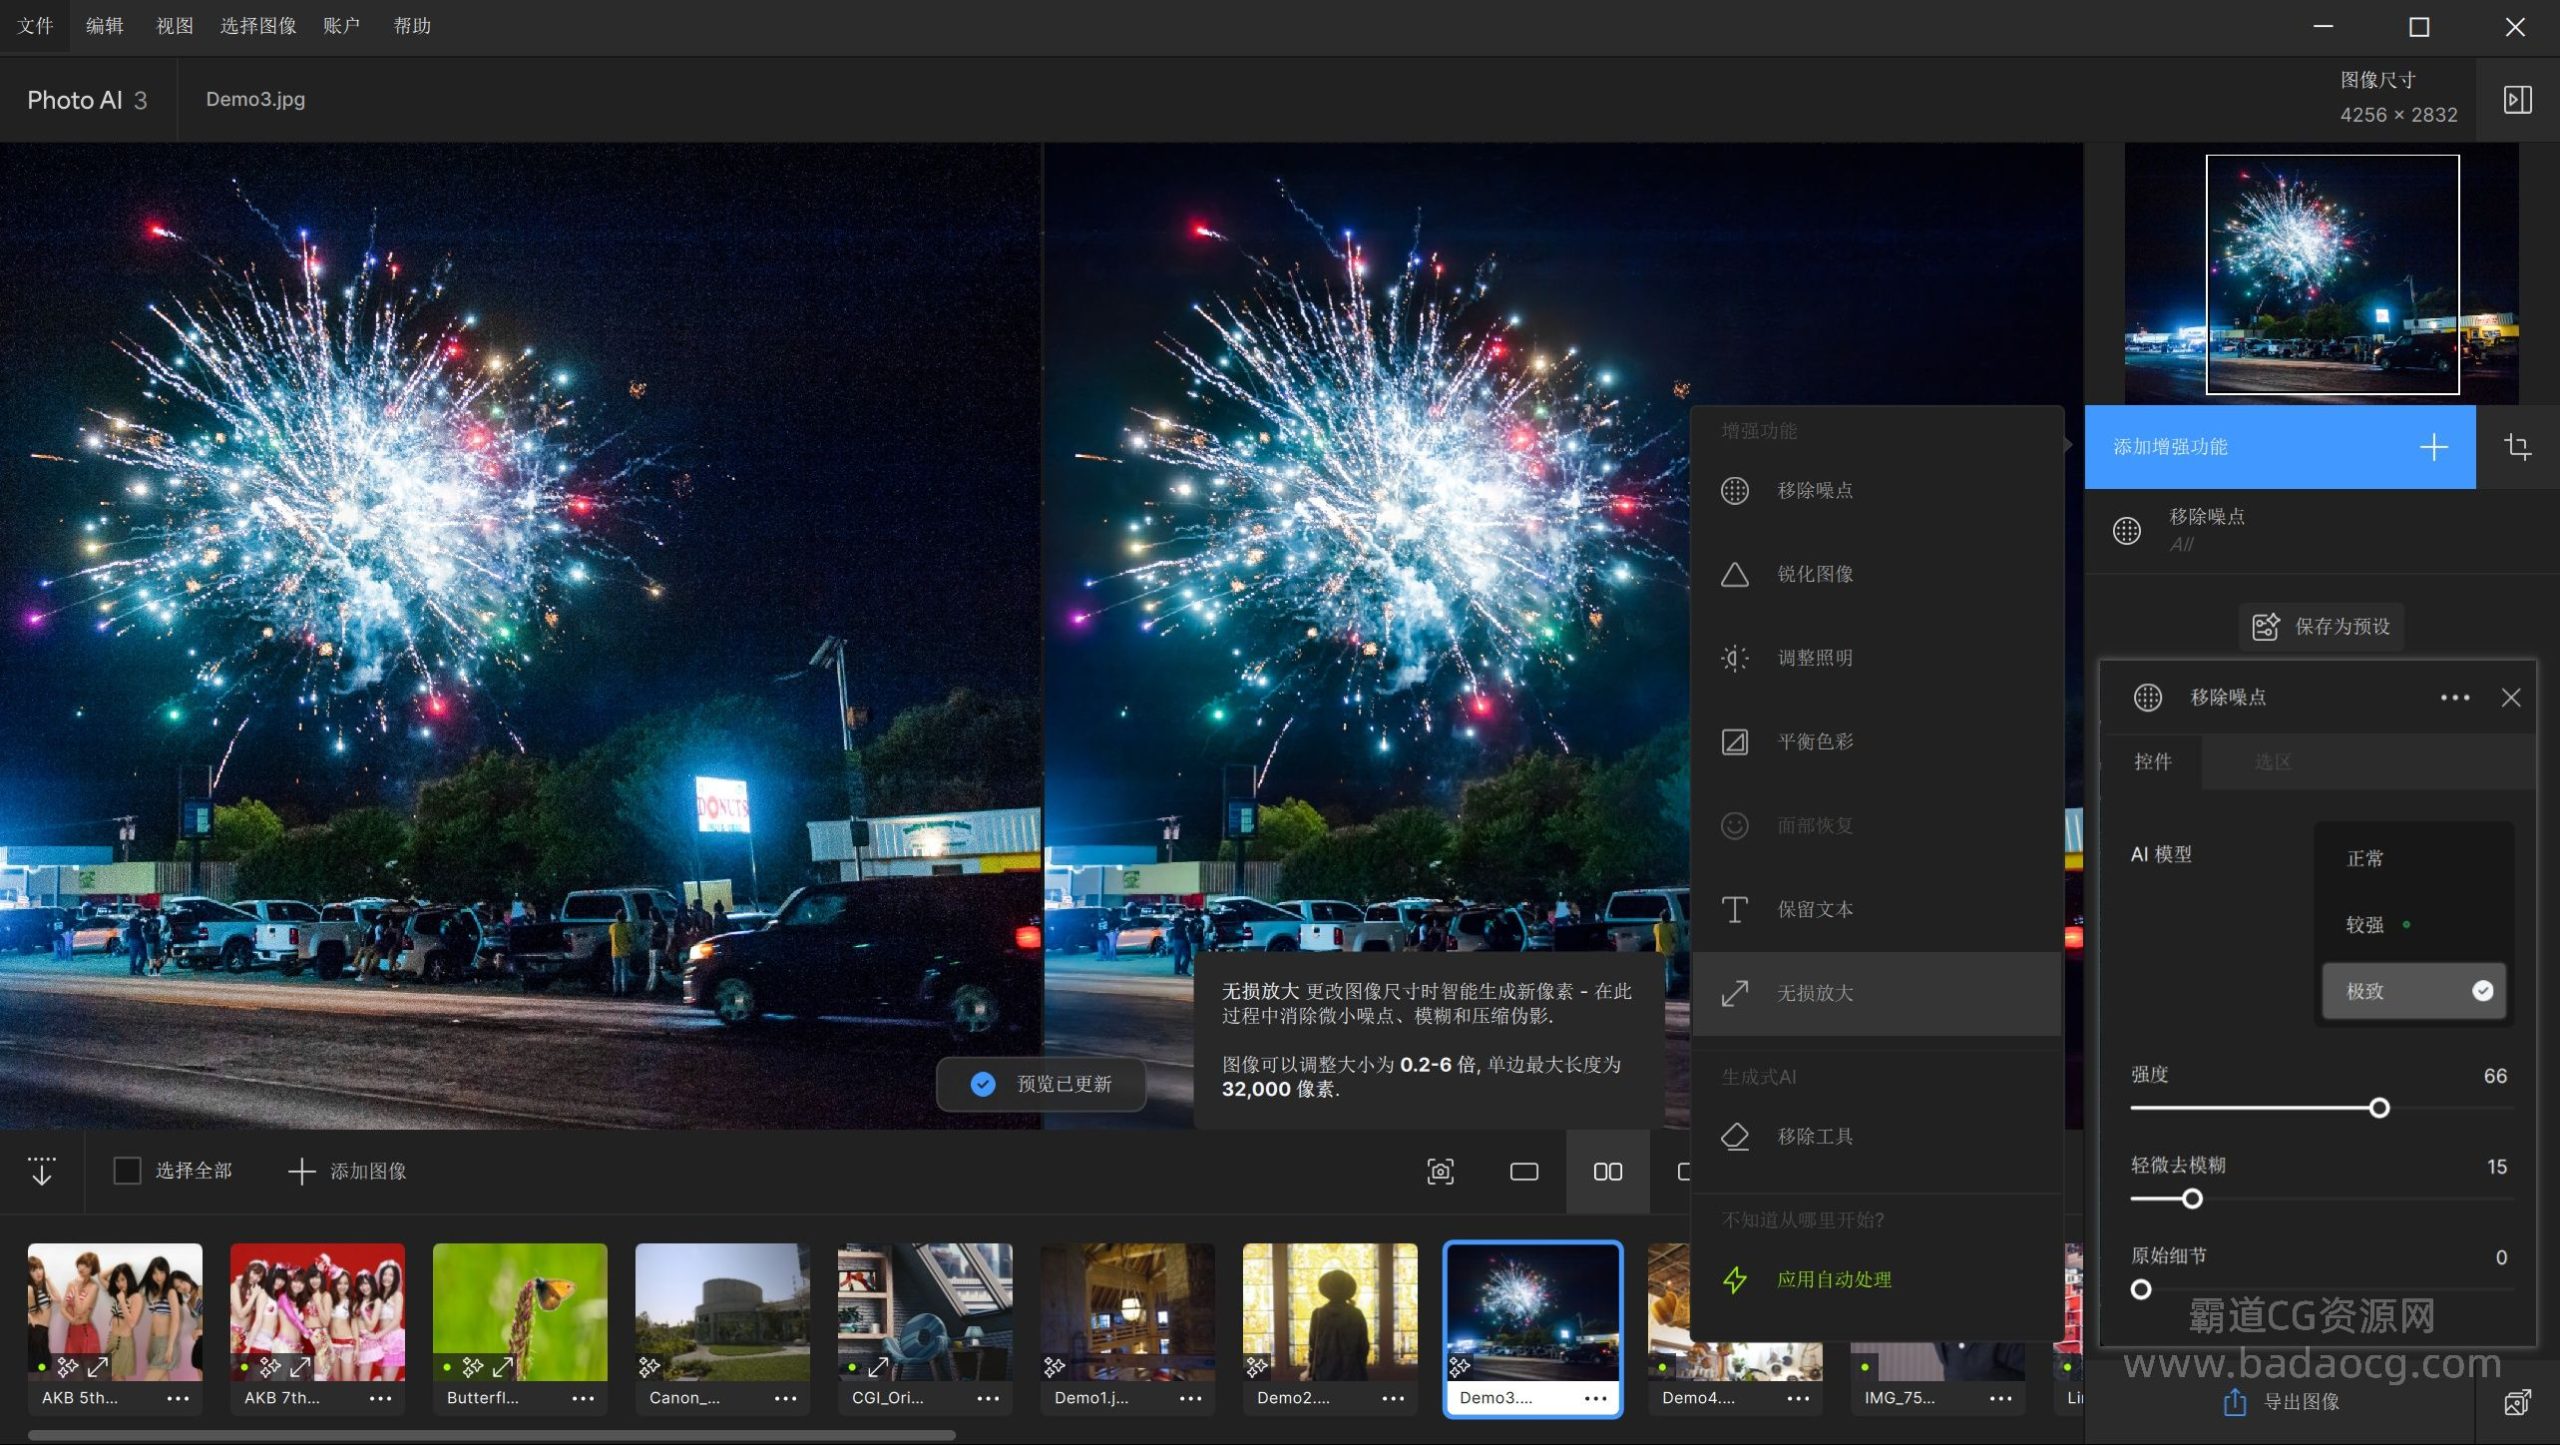Click the filmstrip horizontal scrollbar
This screenshot has width=2560, height=1445.
coord(492,1435)
